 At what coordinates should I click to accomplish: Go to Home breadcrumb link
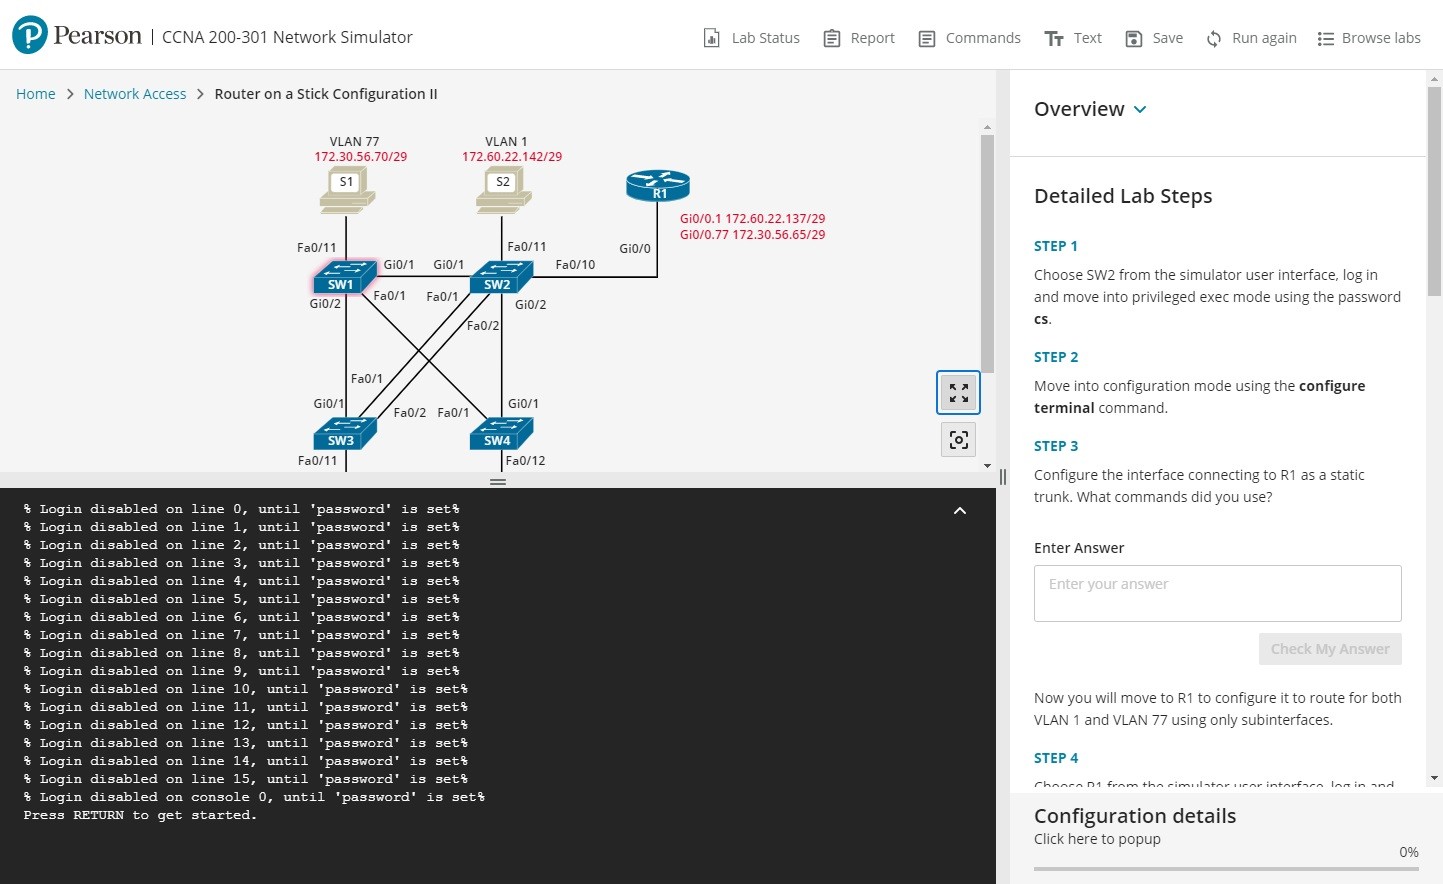[x=36, y=94]
